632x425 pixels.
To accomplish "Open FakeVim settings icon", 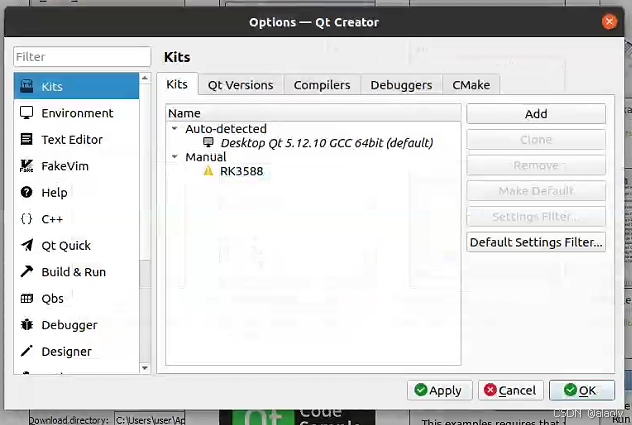I will (27, 166).
